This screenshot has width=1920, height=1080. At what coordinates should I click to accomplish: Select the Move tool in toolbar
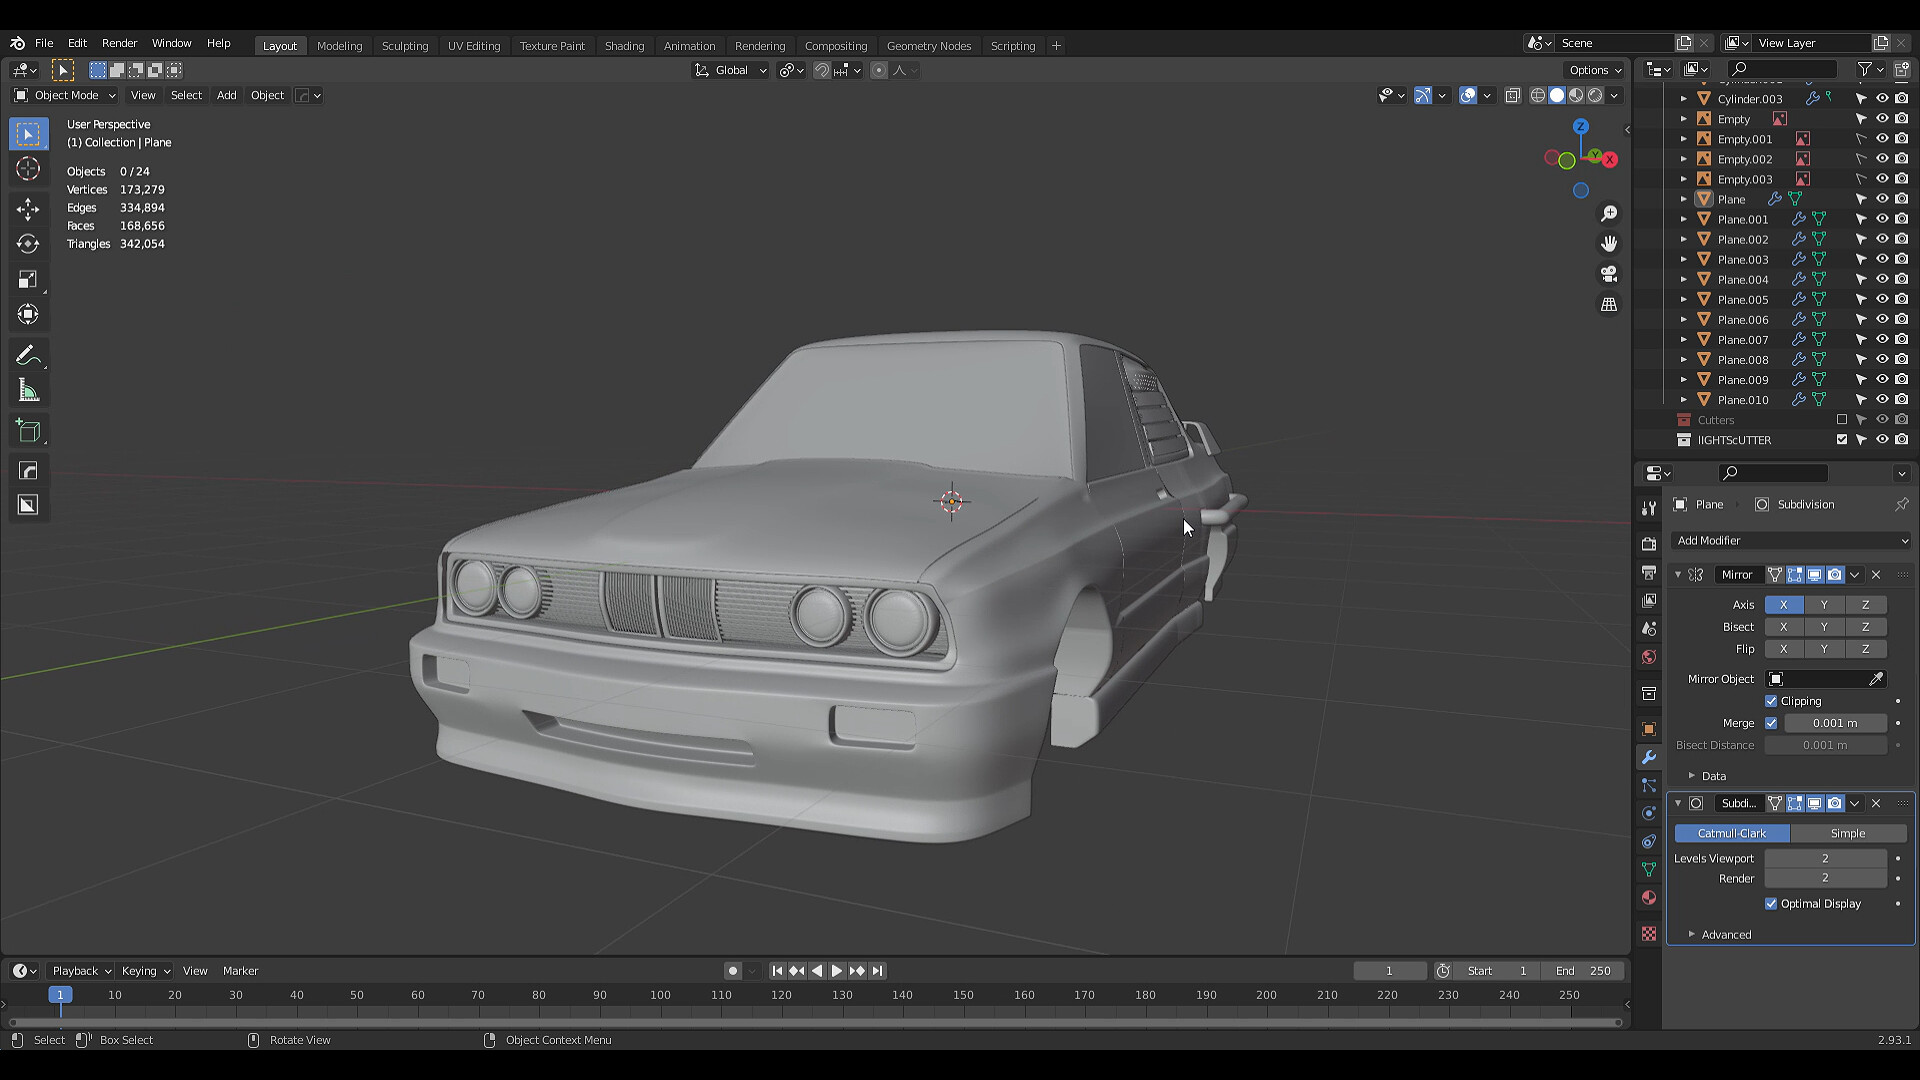28,209
